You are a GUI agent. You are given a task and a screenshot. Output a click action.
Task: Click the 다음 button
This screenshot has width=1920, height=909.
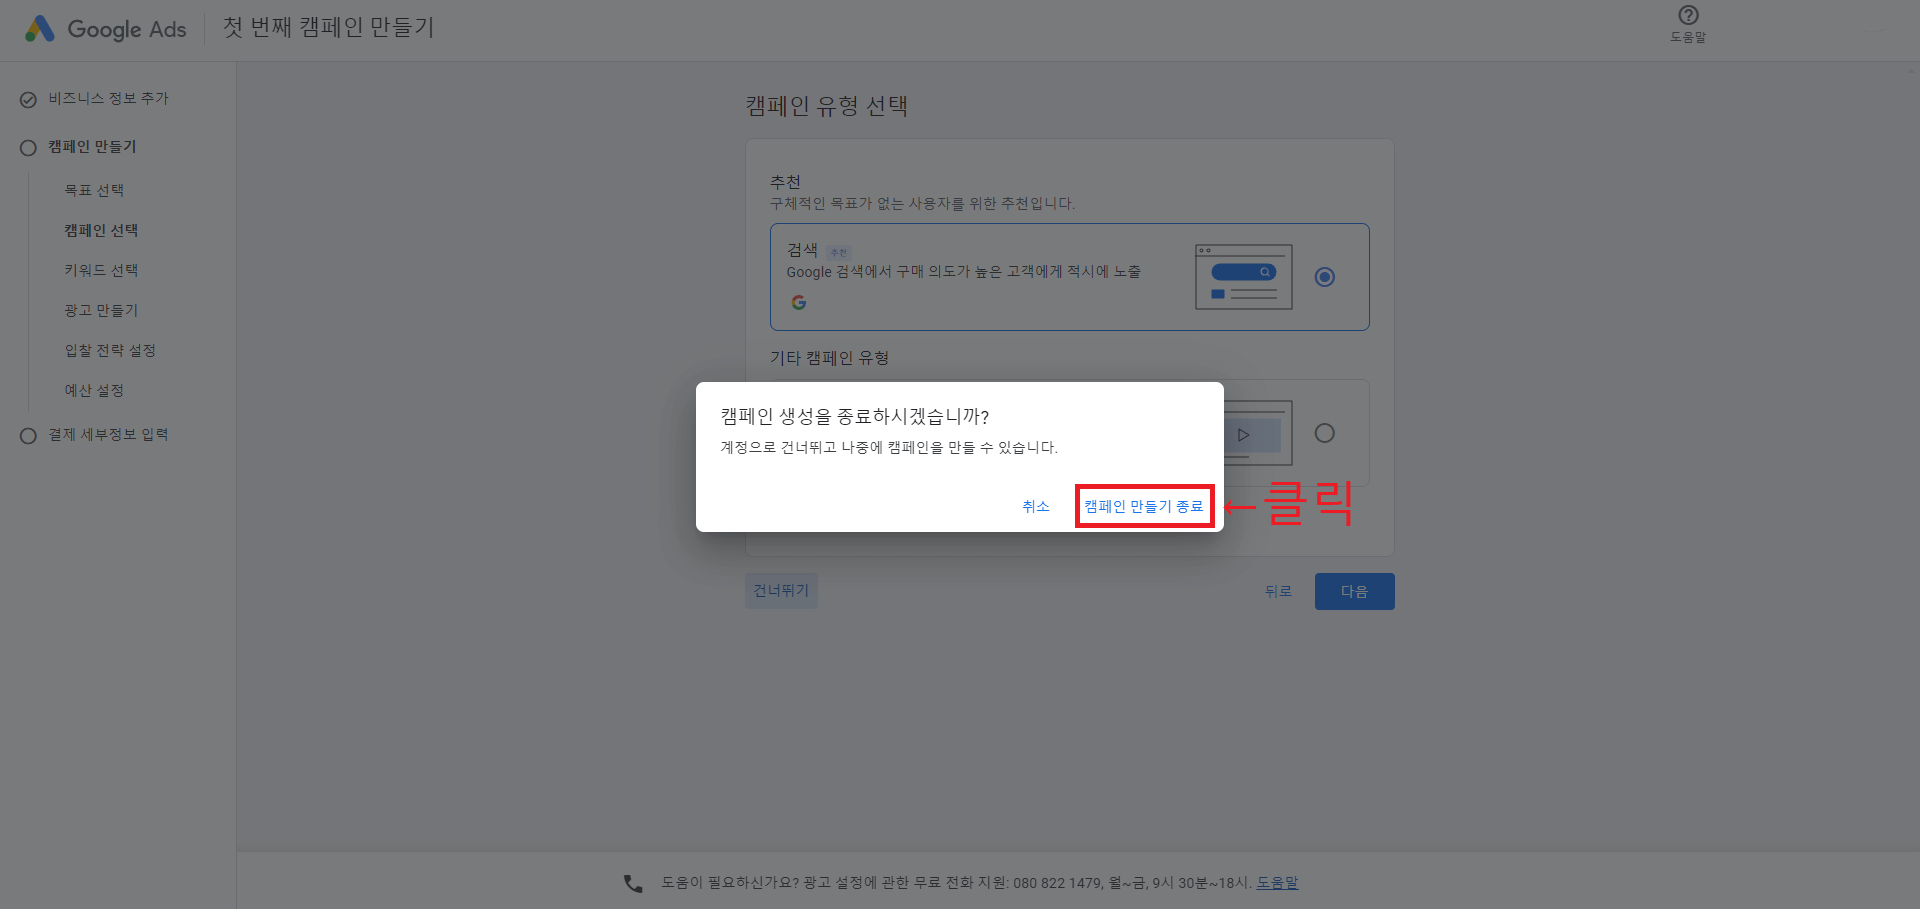pos(1354,591)
